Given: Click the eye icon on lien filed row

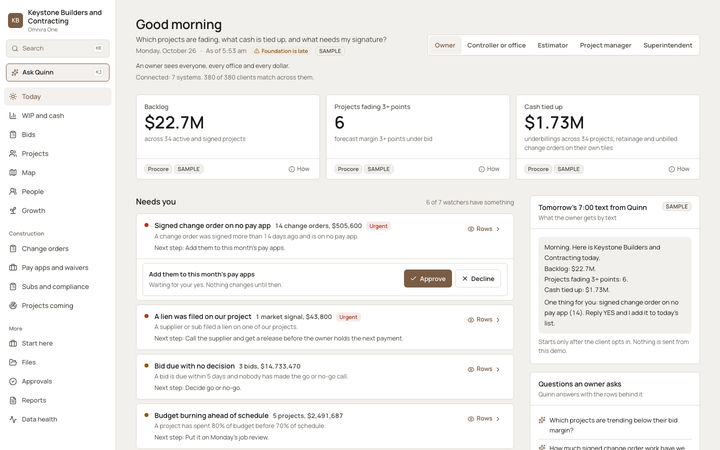Looking at the screenshot, I should click(470, 320).
